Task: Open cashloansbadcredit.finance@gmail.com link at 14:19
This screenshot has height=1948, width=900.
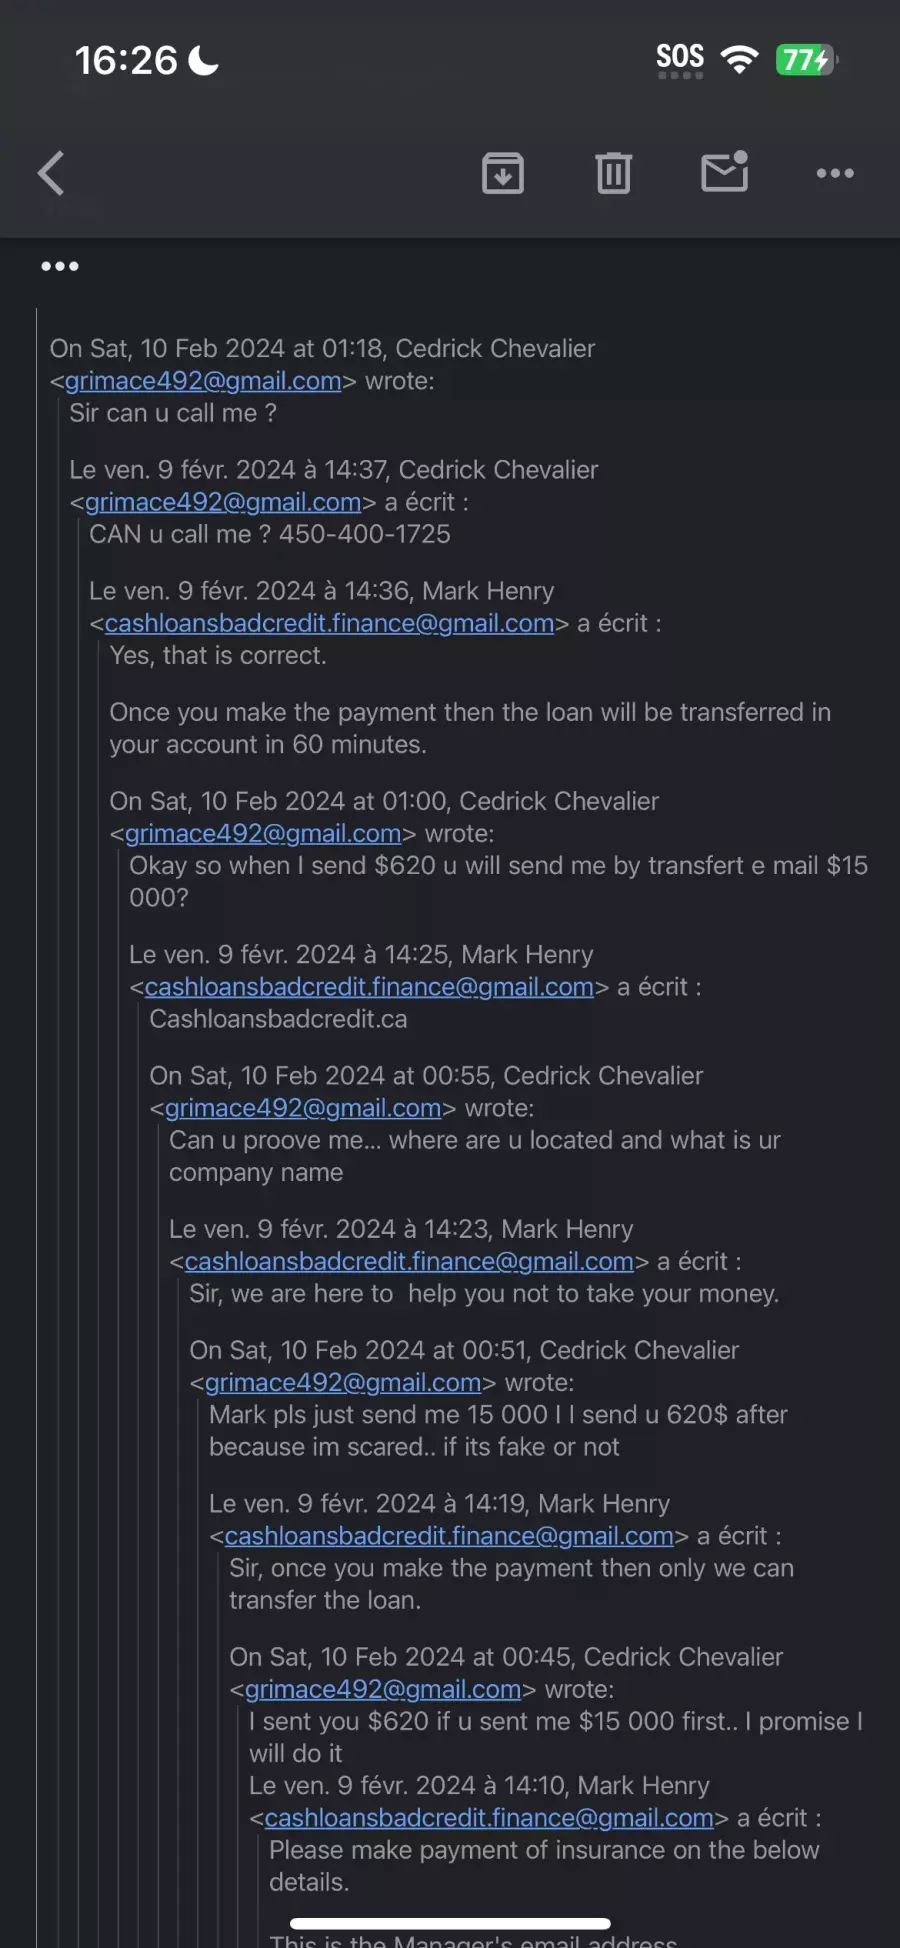Action: 449,1536
